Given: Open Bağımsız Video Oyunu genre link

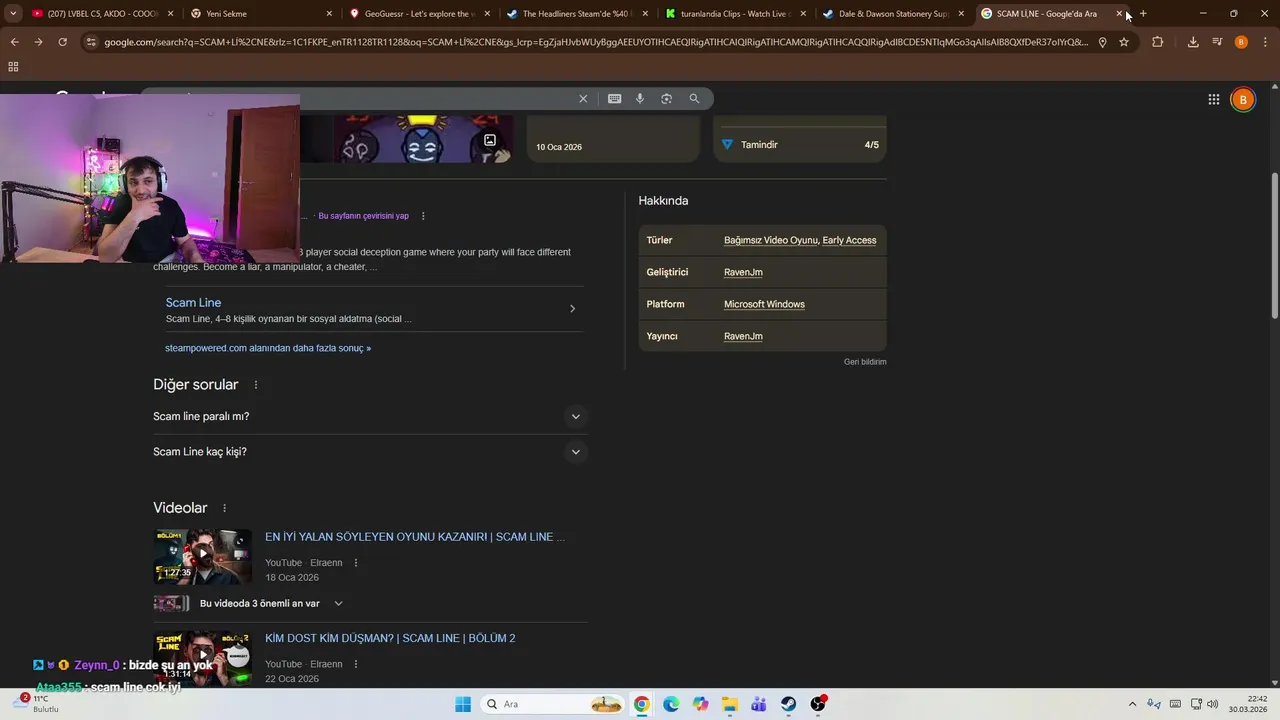Looking at the screenshot, I should point(771,240).
